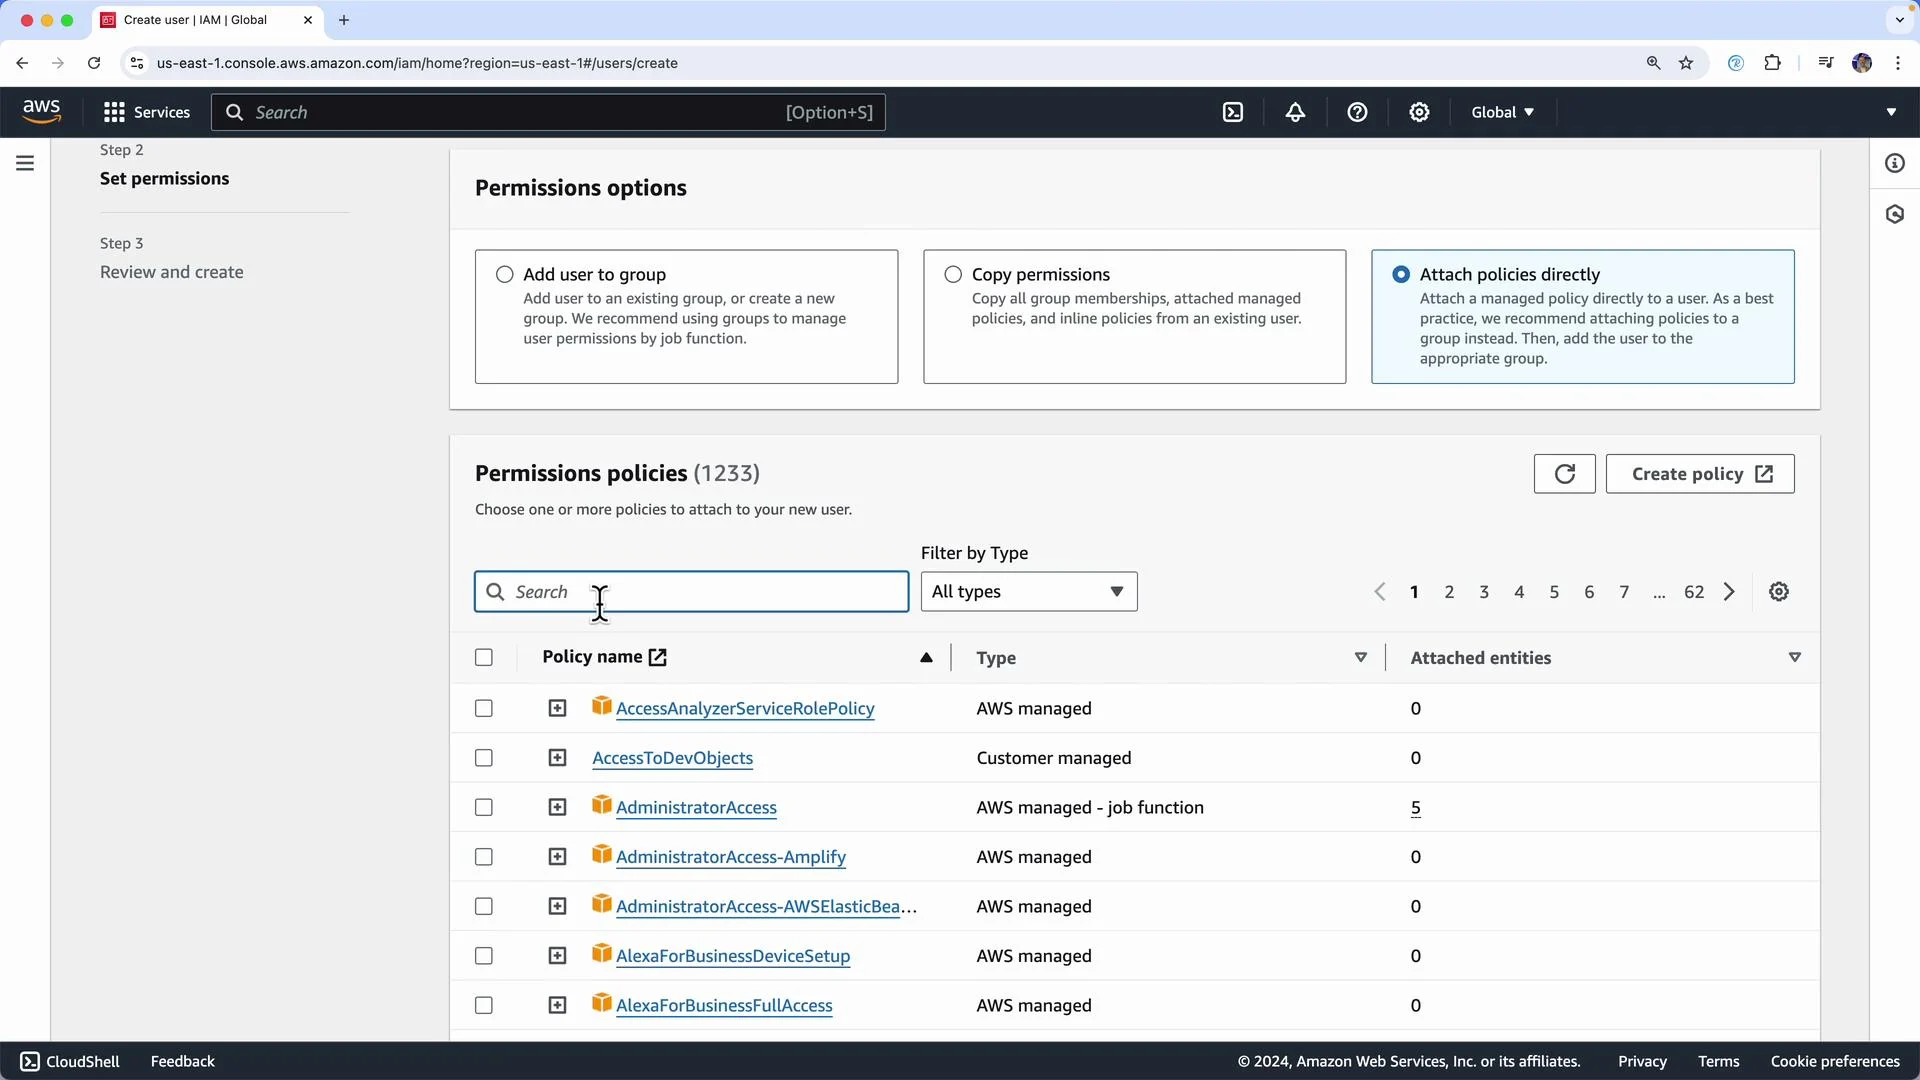The height and width of the screenshot is (1080, 1920).
Task: Select Copy permissions option
Action: (953, 274)
